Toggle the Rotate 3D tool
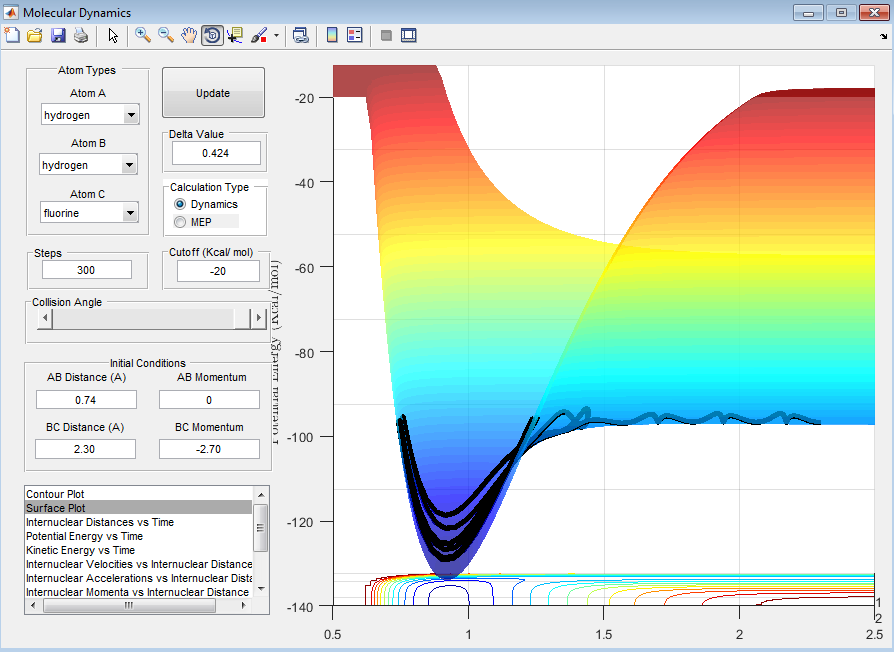Viewport: 894px width, 652px height. point(212,35)
